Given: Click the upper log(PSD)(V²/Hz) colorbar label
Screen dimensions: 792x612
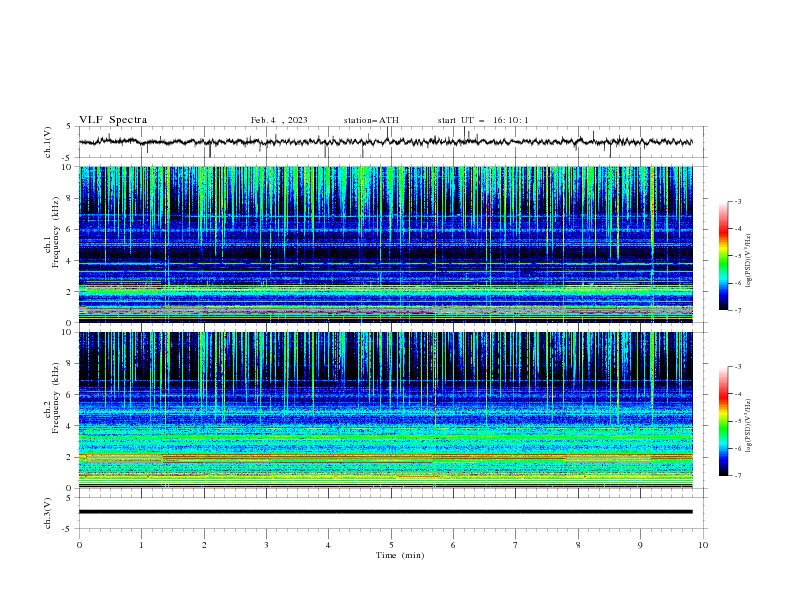Looking at the screenshot, I should point(749,261).
